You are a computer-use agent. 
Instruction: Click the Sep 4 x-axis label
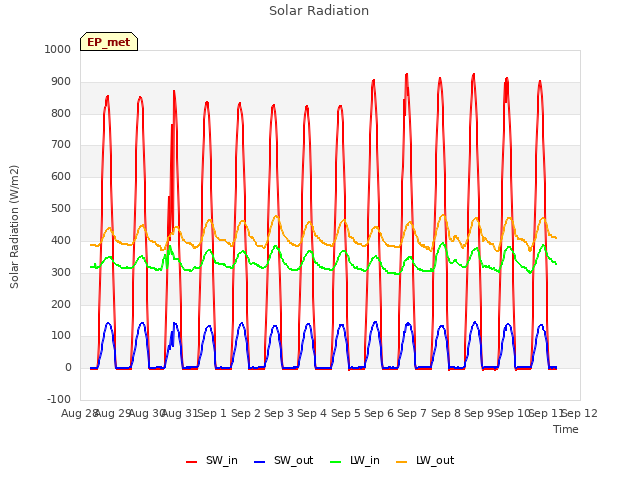tap(312, 413)
